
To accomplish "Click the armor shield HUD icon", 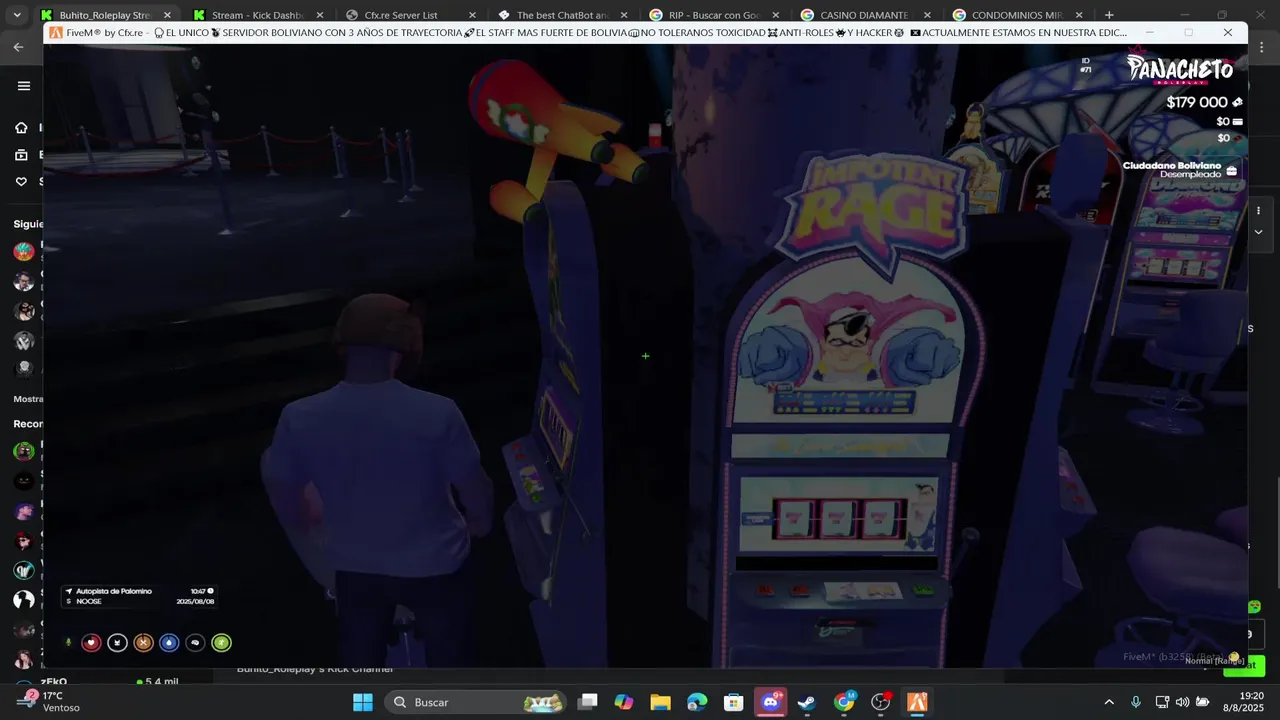I will click(117, 643).
